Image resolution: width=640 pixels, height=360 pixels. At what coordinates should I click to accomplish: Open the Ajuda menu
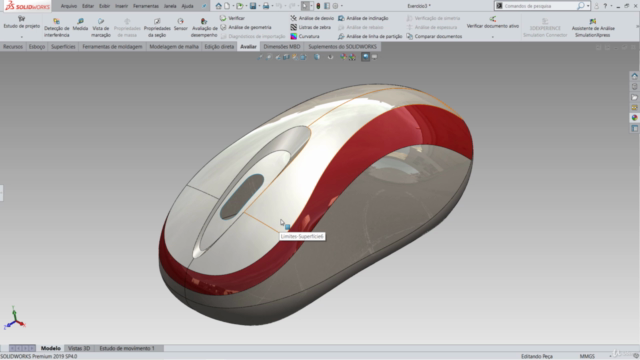[187, 6]
